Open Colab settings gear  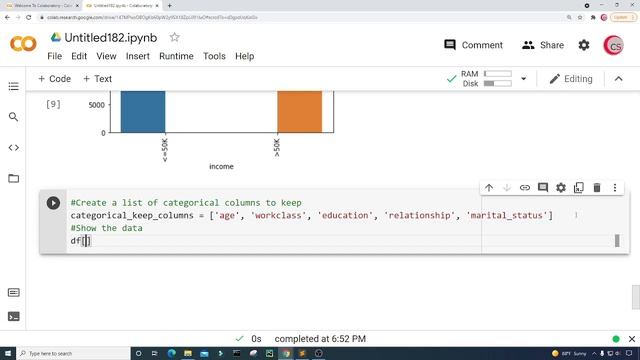pos(584,45)
